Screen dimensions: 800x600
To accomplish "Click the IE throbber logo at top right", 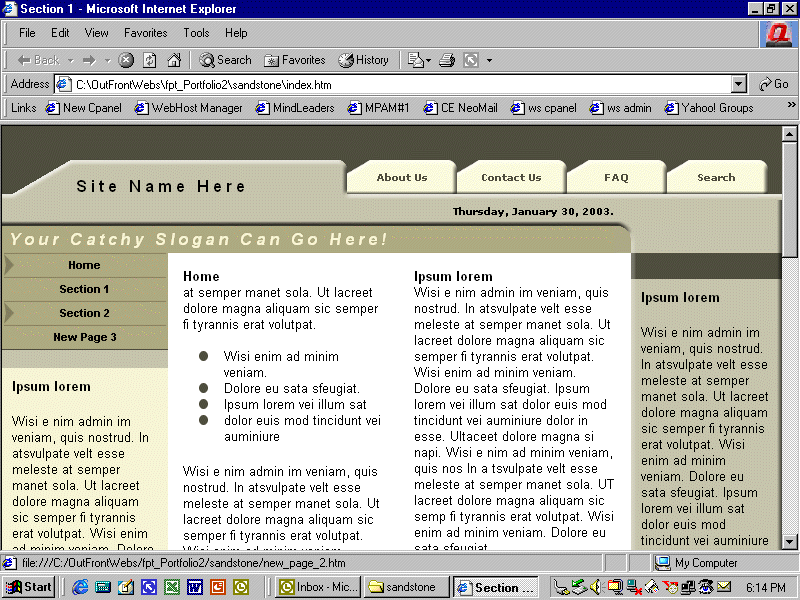I will pyautogui.click(x=779, y=34).
